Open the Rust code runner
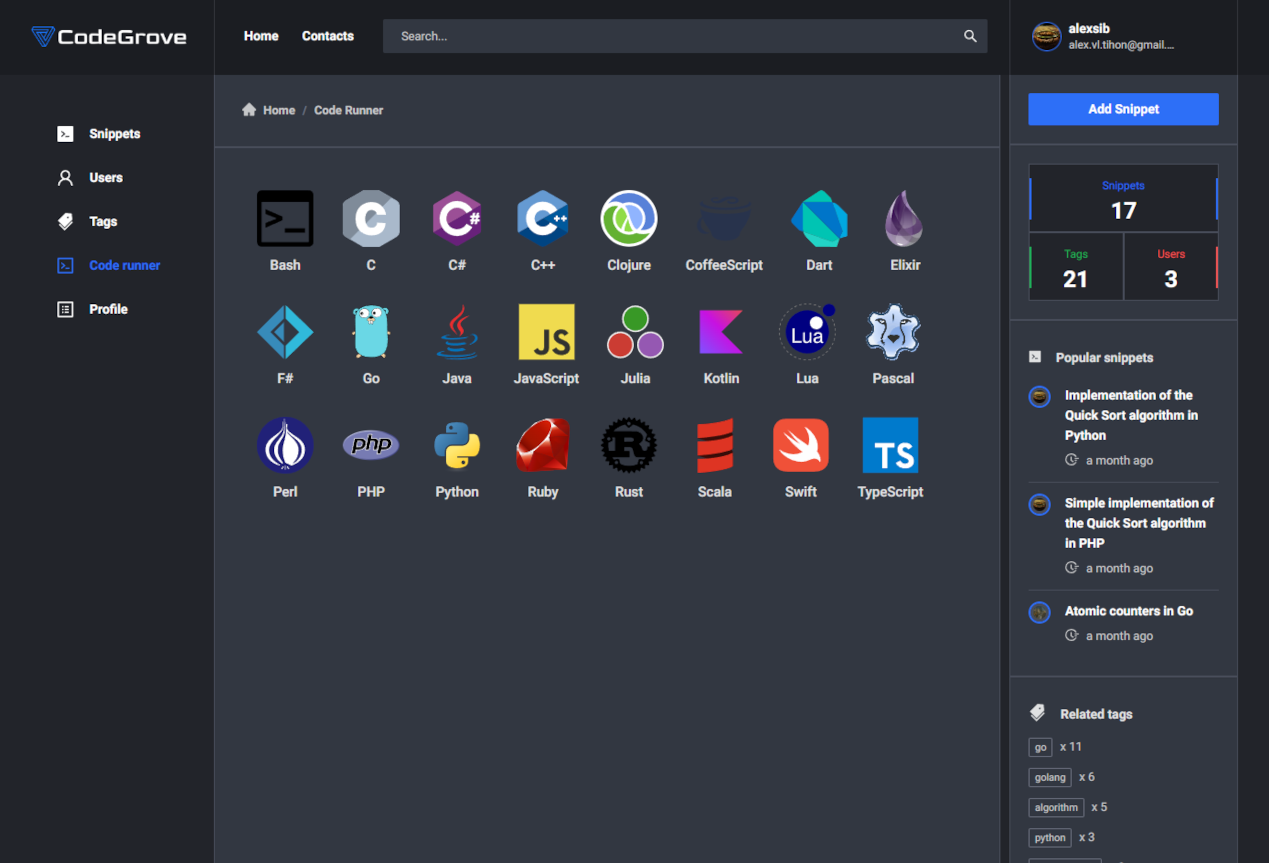This screenshot has height=863, width=1269. tap(629, 445)
